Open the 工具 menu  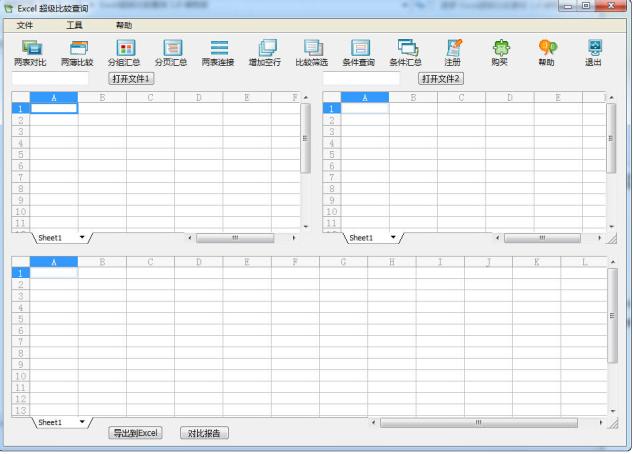pos(75,25)
